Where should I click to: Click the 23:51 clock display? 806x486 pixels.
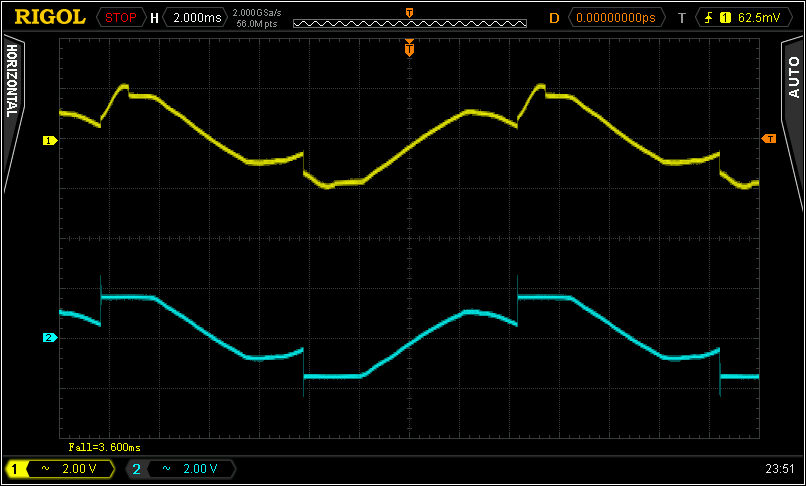778,468
